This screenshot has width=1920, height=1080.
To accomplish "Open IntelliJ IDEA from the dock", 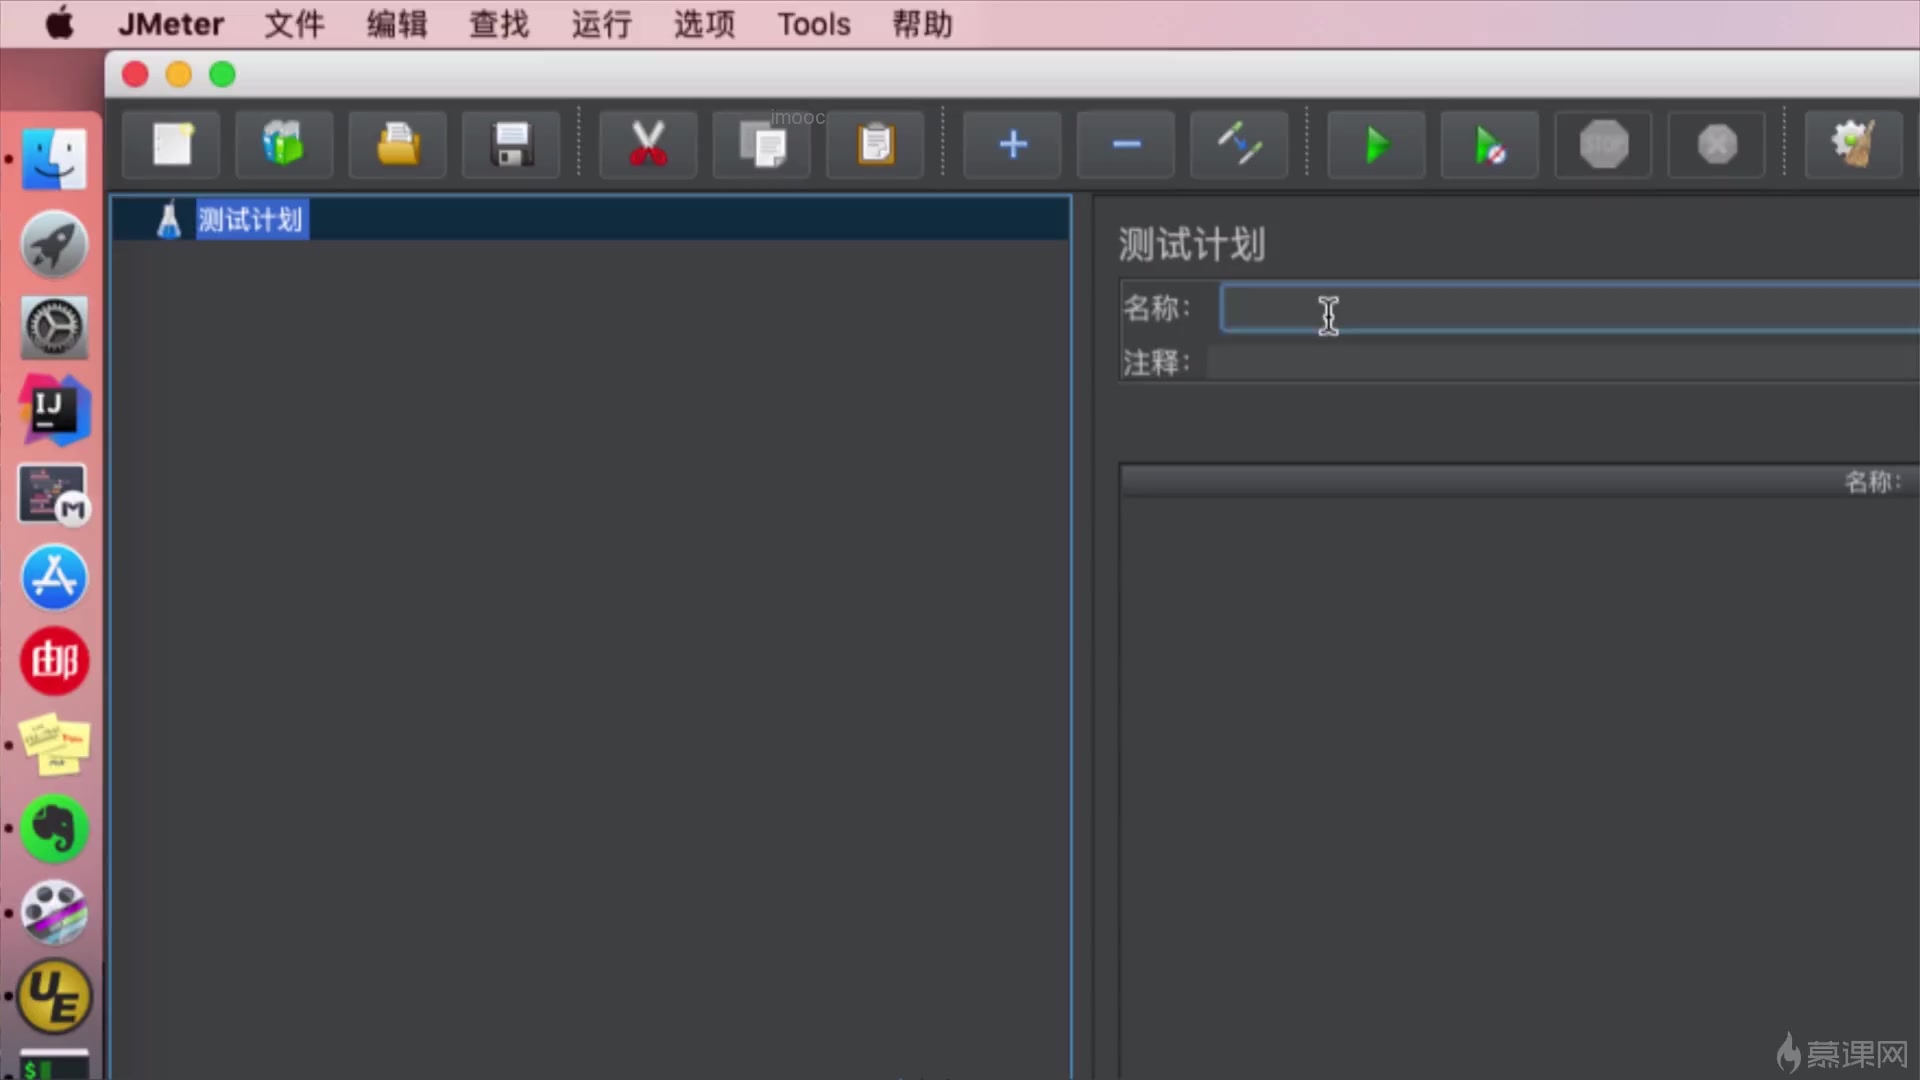I will click(54, 410).
